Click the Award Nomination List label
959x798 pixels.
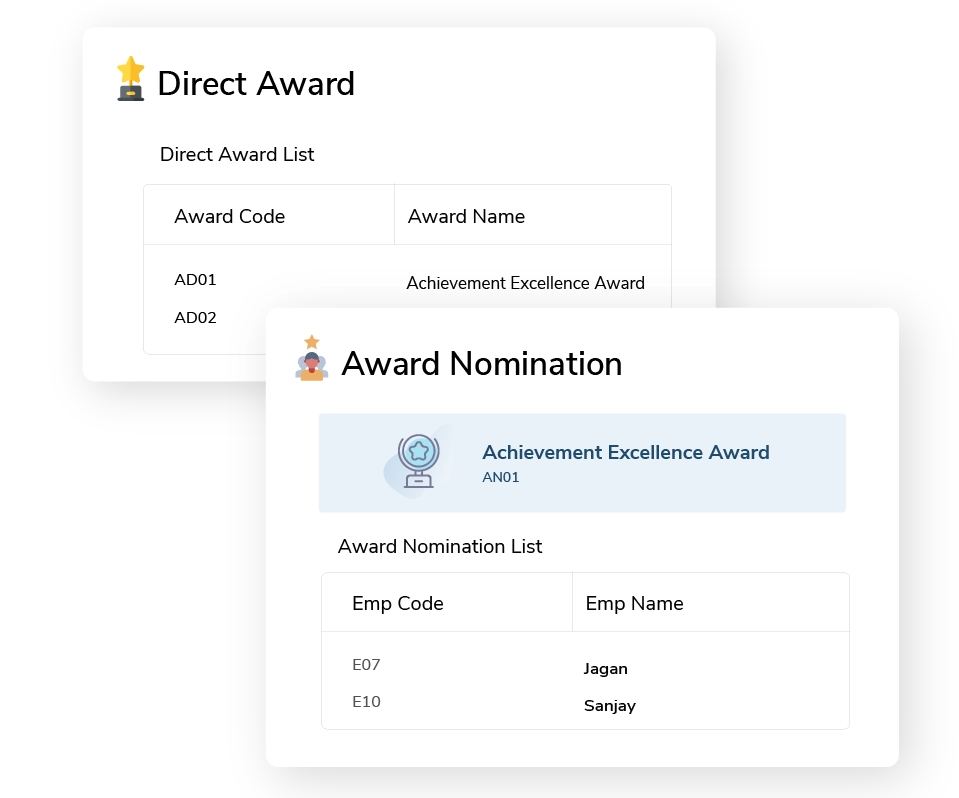(440, 546)
